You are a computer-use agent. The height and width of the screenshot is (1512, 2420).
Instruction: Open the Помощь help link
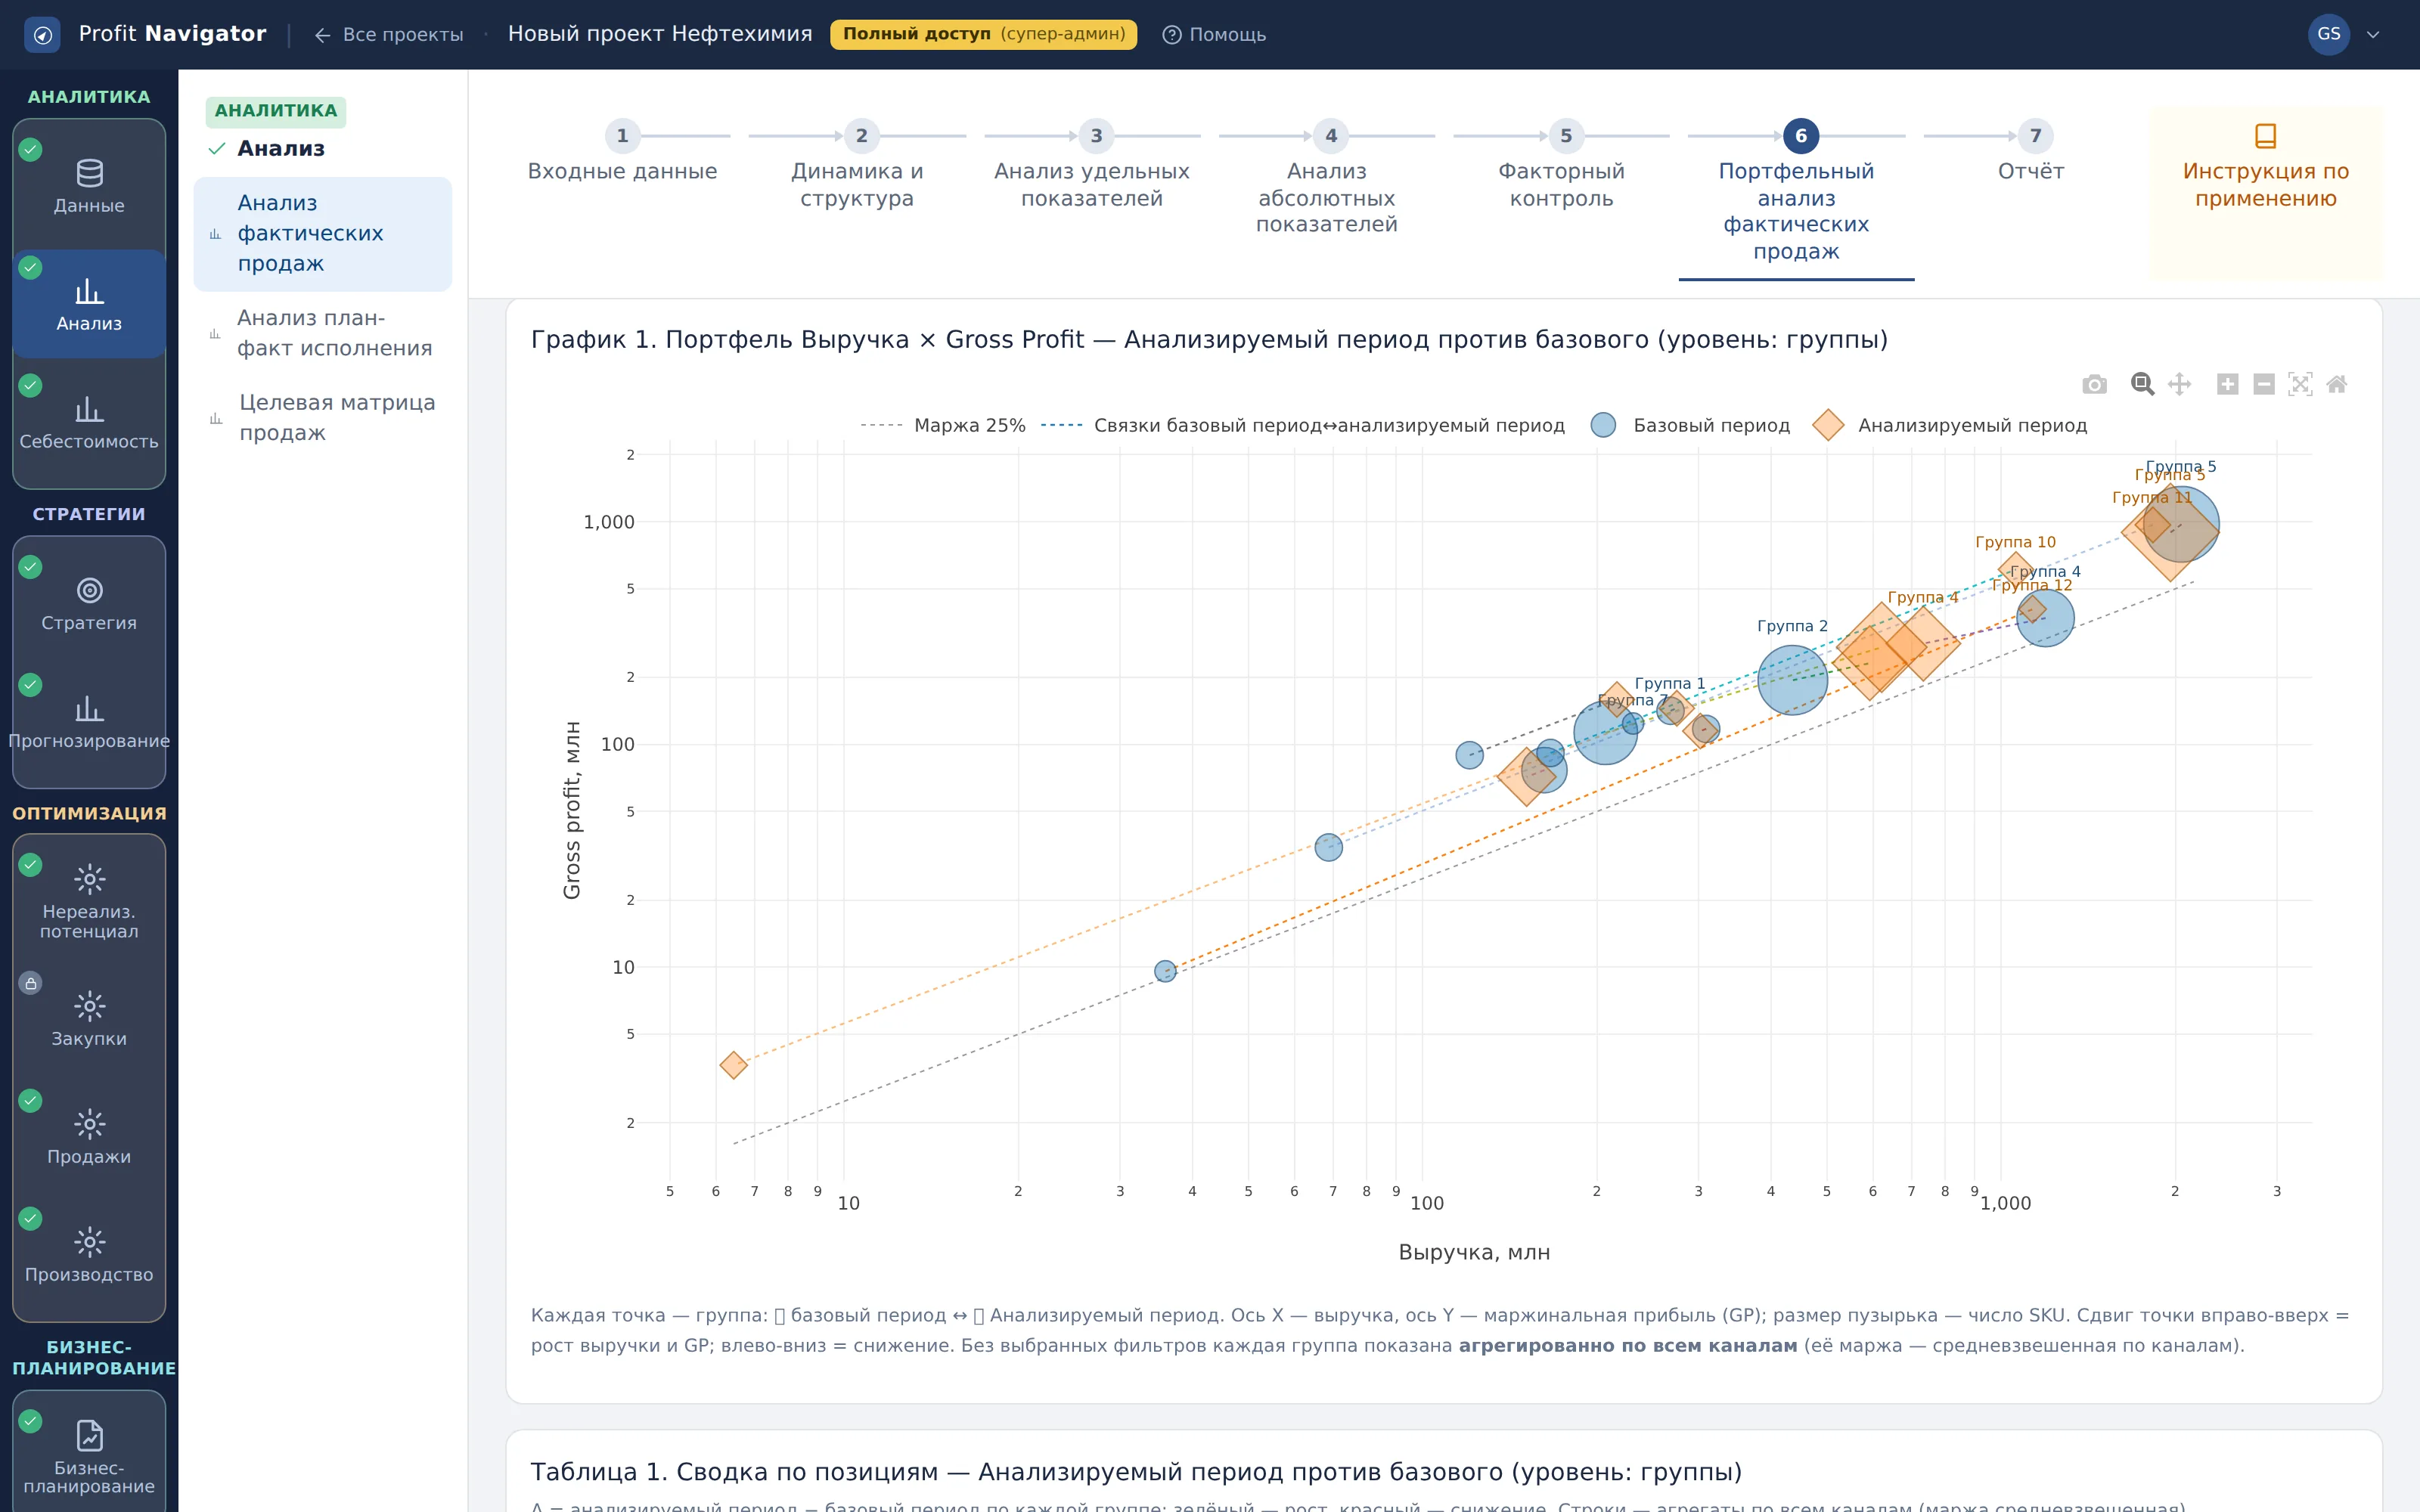[1214, 35]
